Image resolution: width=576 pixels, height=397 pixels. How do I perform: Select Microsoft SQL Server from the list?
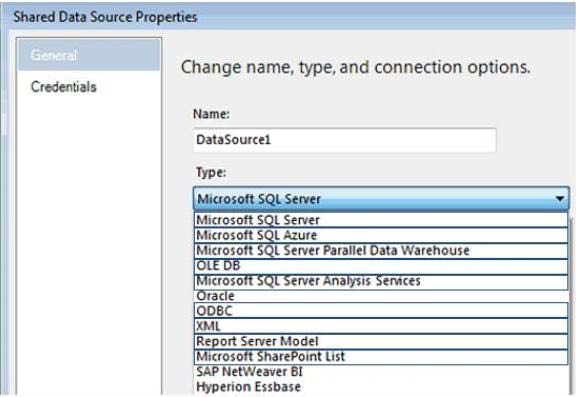(x=381, y=220)
